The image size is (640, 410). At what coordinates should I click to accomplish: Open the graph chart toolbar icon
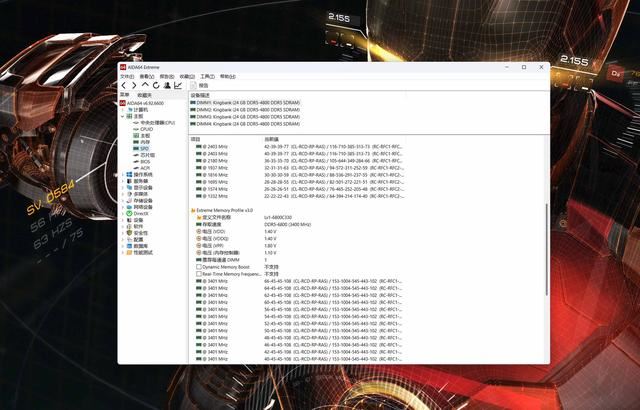178,85
